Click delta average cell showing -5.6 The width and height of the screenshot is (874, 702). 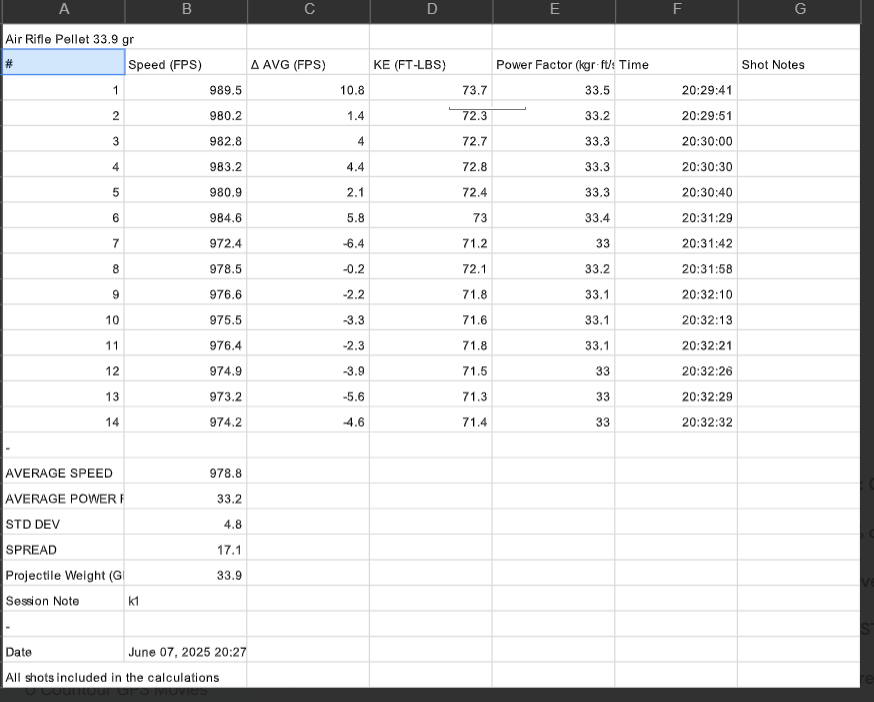point(309,396)
